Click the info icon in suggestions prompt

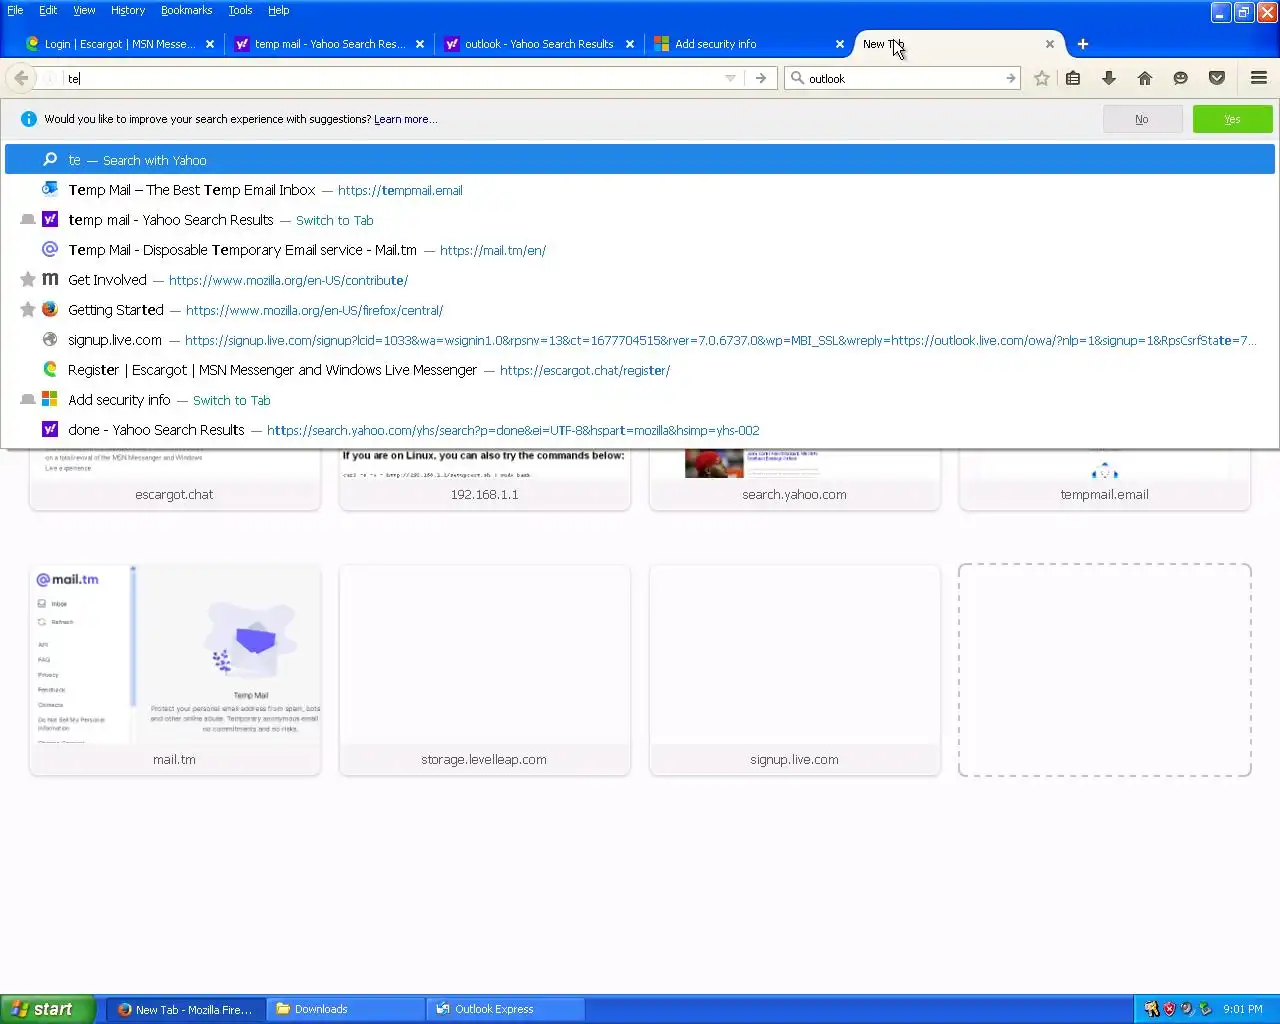pyautogui.click(x=28, y=119)
